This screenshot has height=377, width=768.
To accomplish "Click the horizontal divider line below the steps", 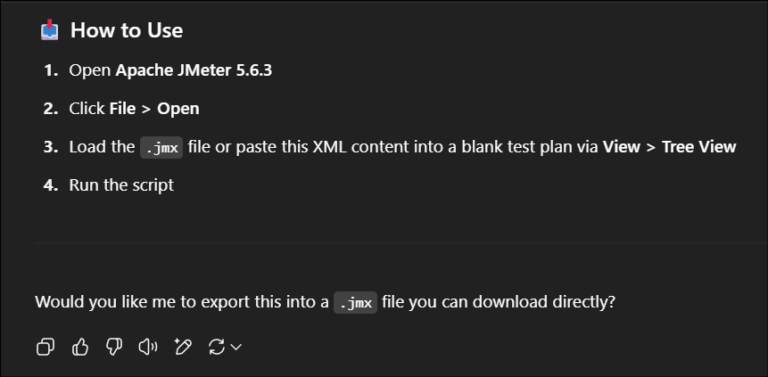I will tap(401, 242).
